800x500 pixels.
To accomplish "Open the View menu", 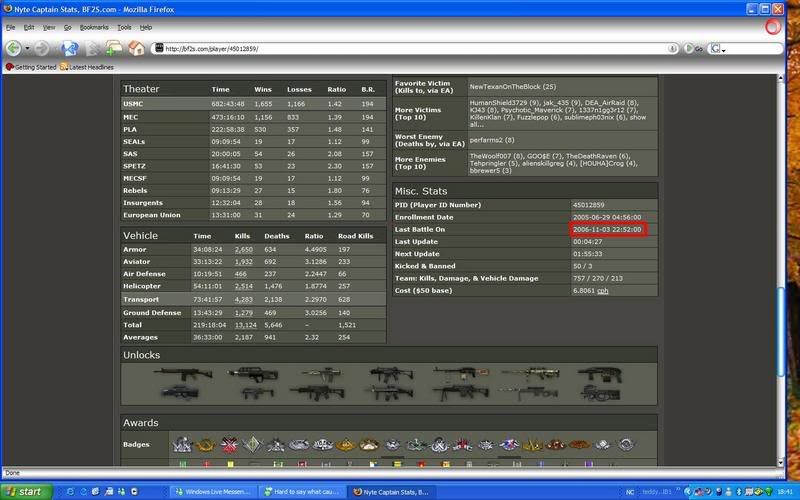I will [49, 28].
